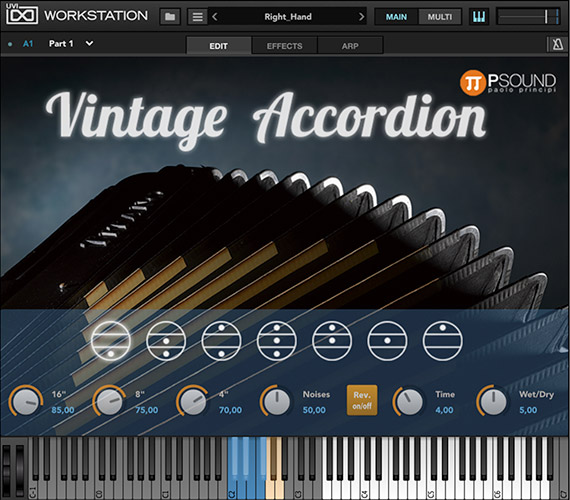Go to next preset arrow
Viewport: 570px width, 500px height.
(x=361, y=17)
